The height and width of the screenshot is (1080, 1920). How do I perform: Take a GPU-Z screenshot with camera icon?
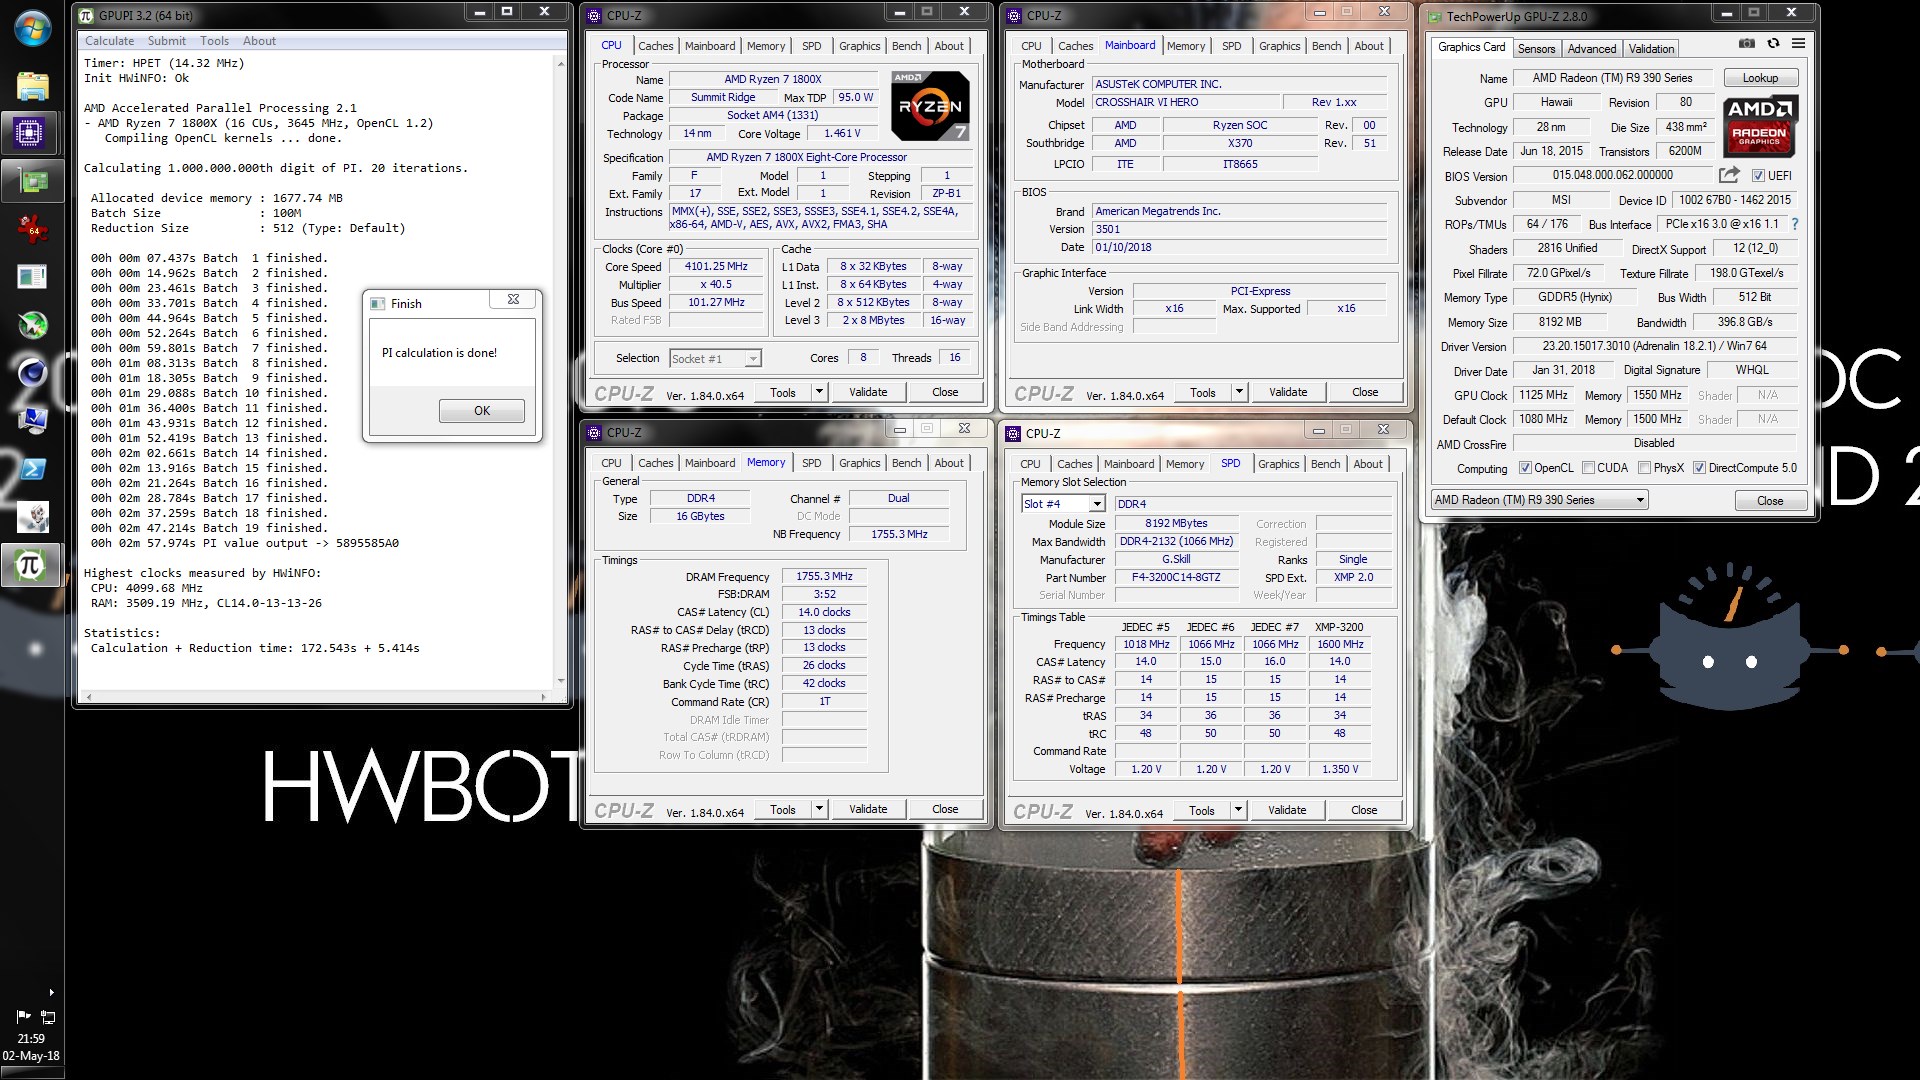1746,44
